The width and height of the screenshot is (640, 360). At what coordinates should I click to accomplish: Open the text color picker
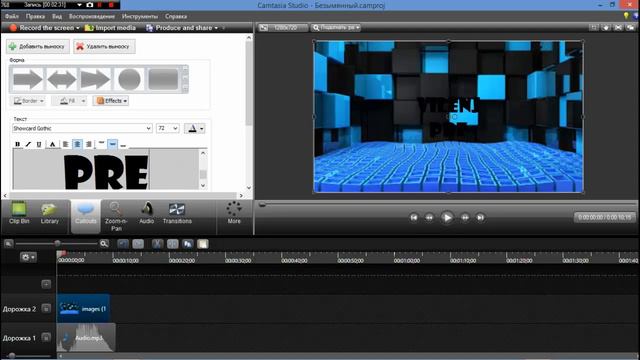pos(195,129)
